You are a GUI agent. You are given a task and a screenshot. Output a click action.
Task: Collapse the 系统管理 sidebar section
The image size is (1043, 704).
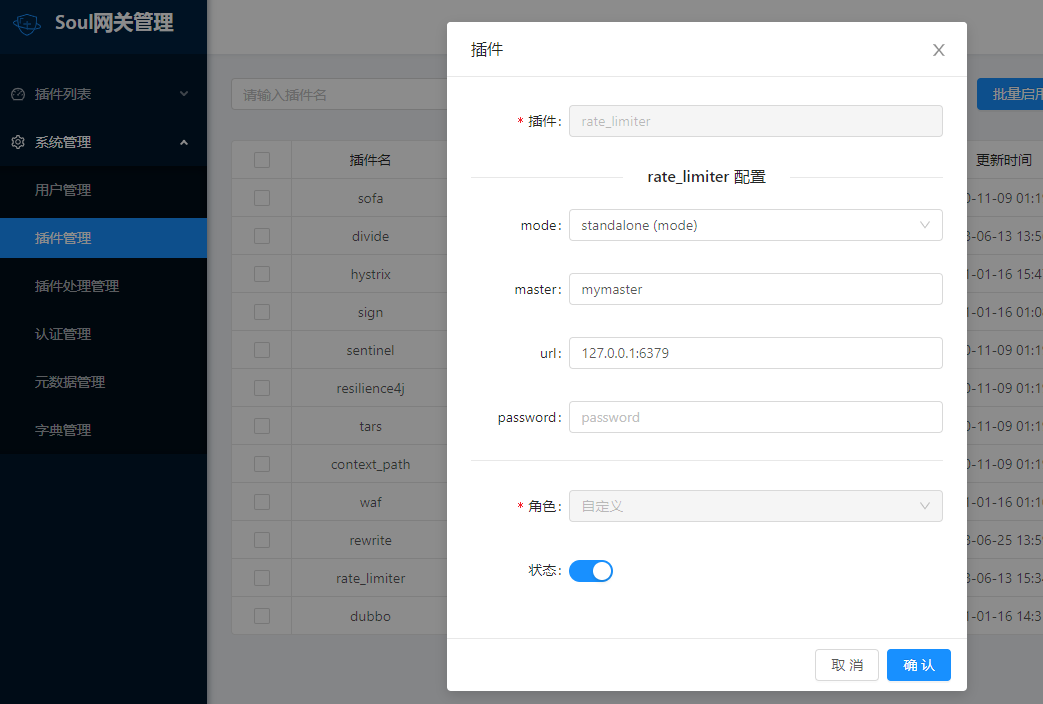pyautogui.click(x=183, y=142)
